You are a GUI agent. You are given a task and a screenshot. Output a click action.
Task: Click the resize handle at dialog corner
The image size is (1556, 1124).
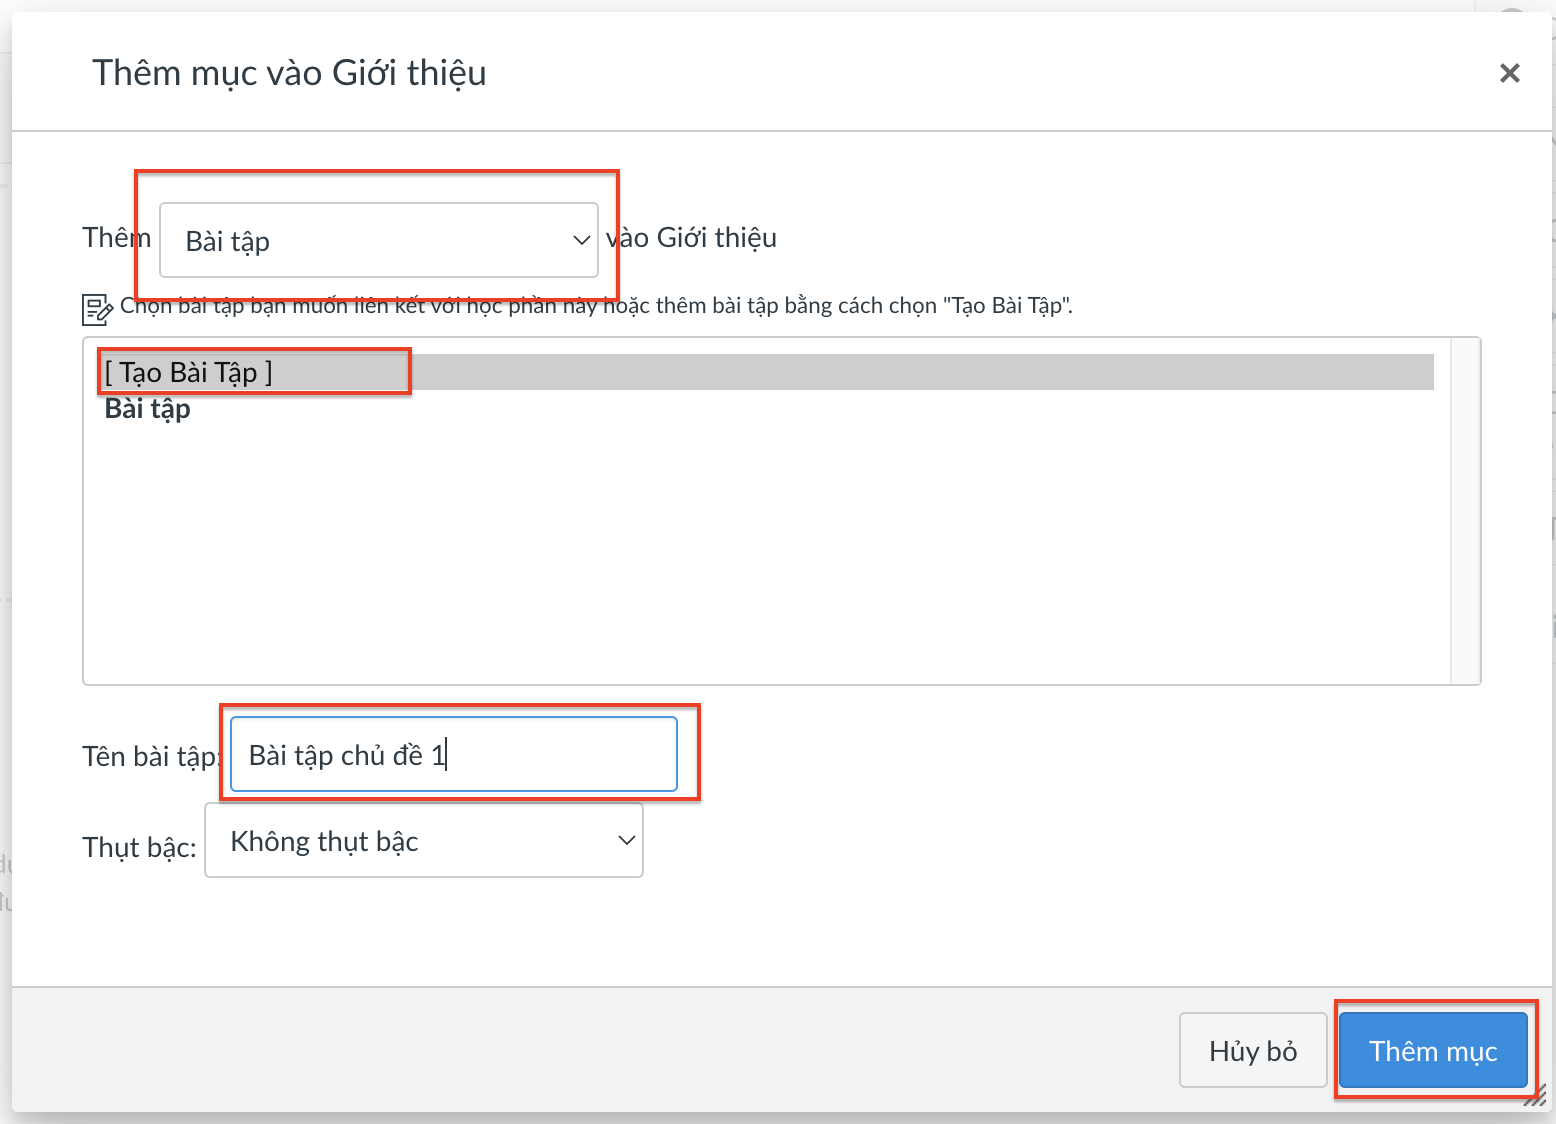[x=1535, y=1097]
